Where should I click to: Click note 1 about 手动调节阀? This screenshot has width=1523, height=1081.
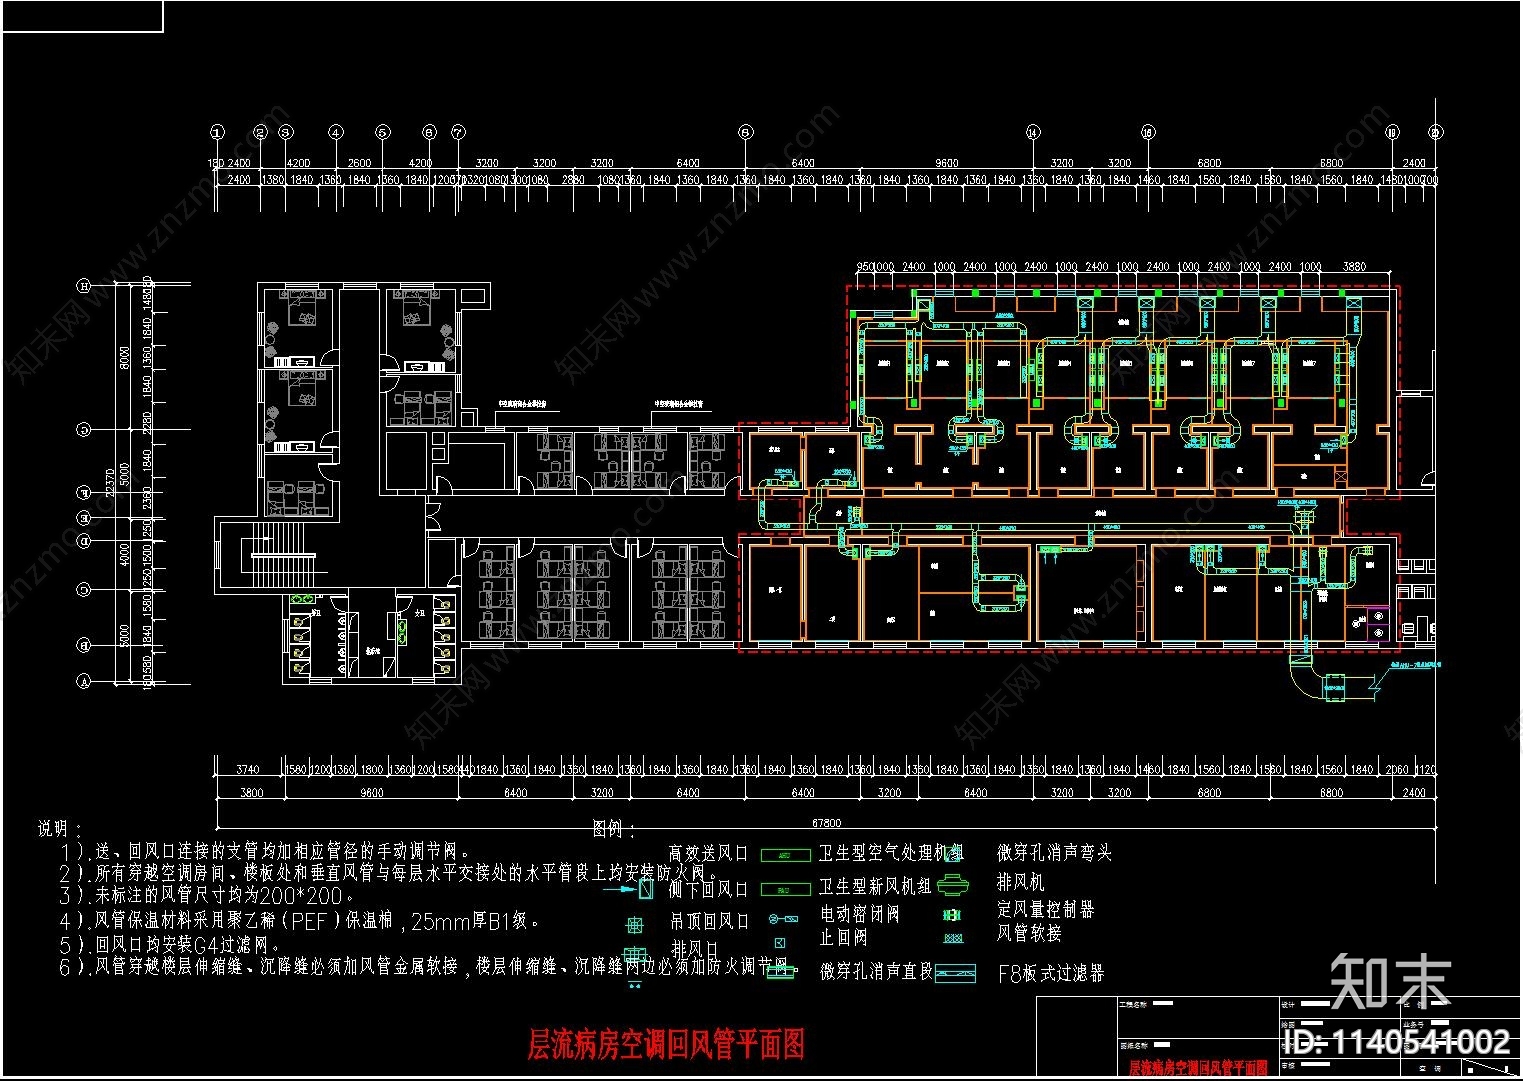(265, 852)
